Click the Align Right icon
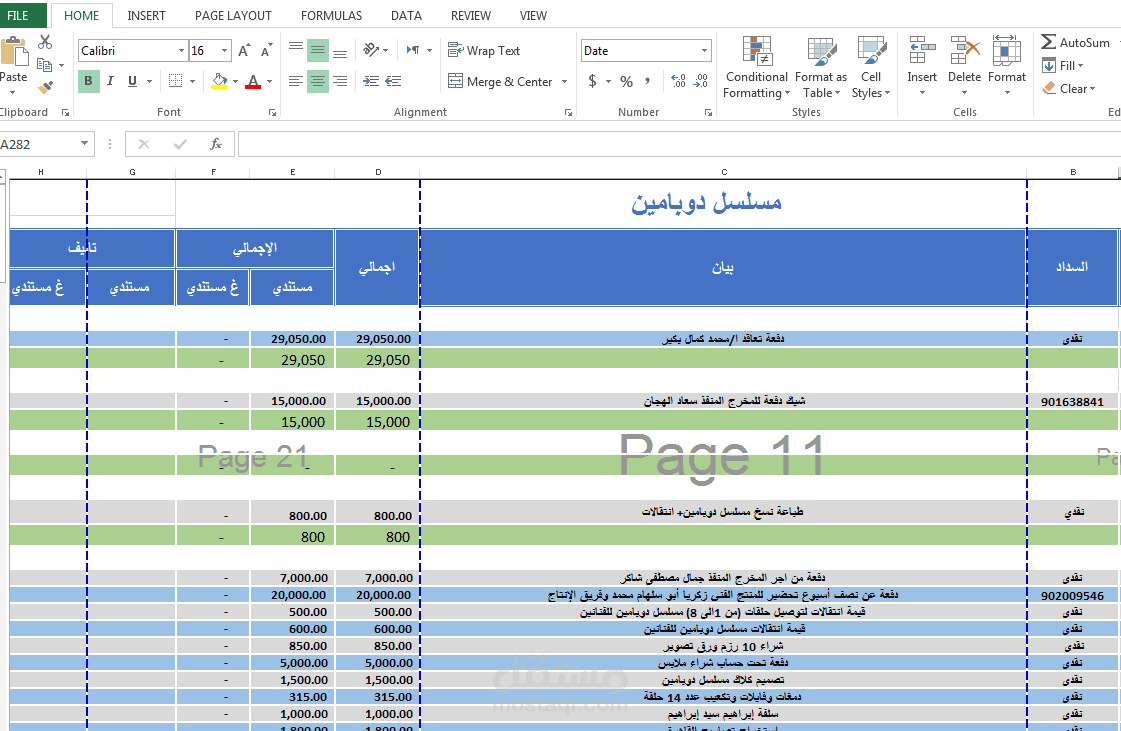This screenshot has height=731, width=1121. point(340,81)
